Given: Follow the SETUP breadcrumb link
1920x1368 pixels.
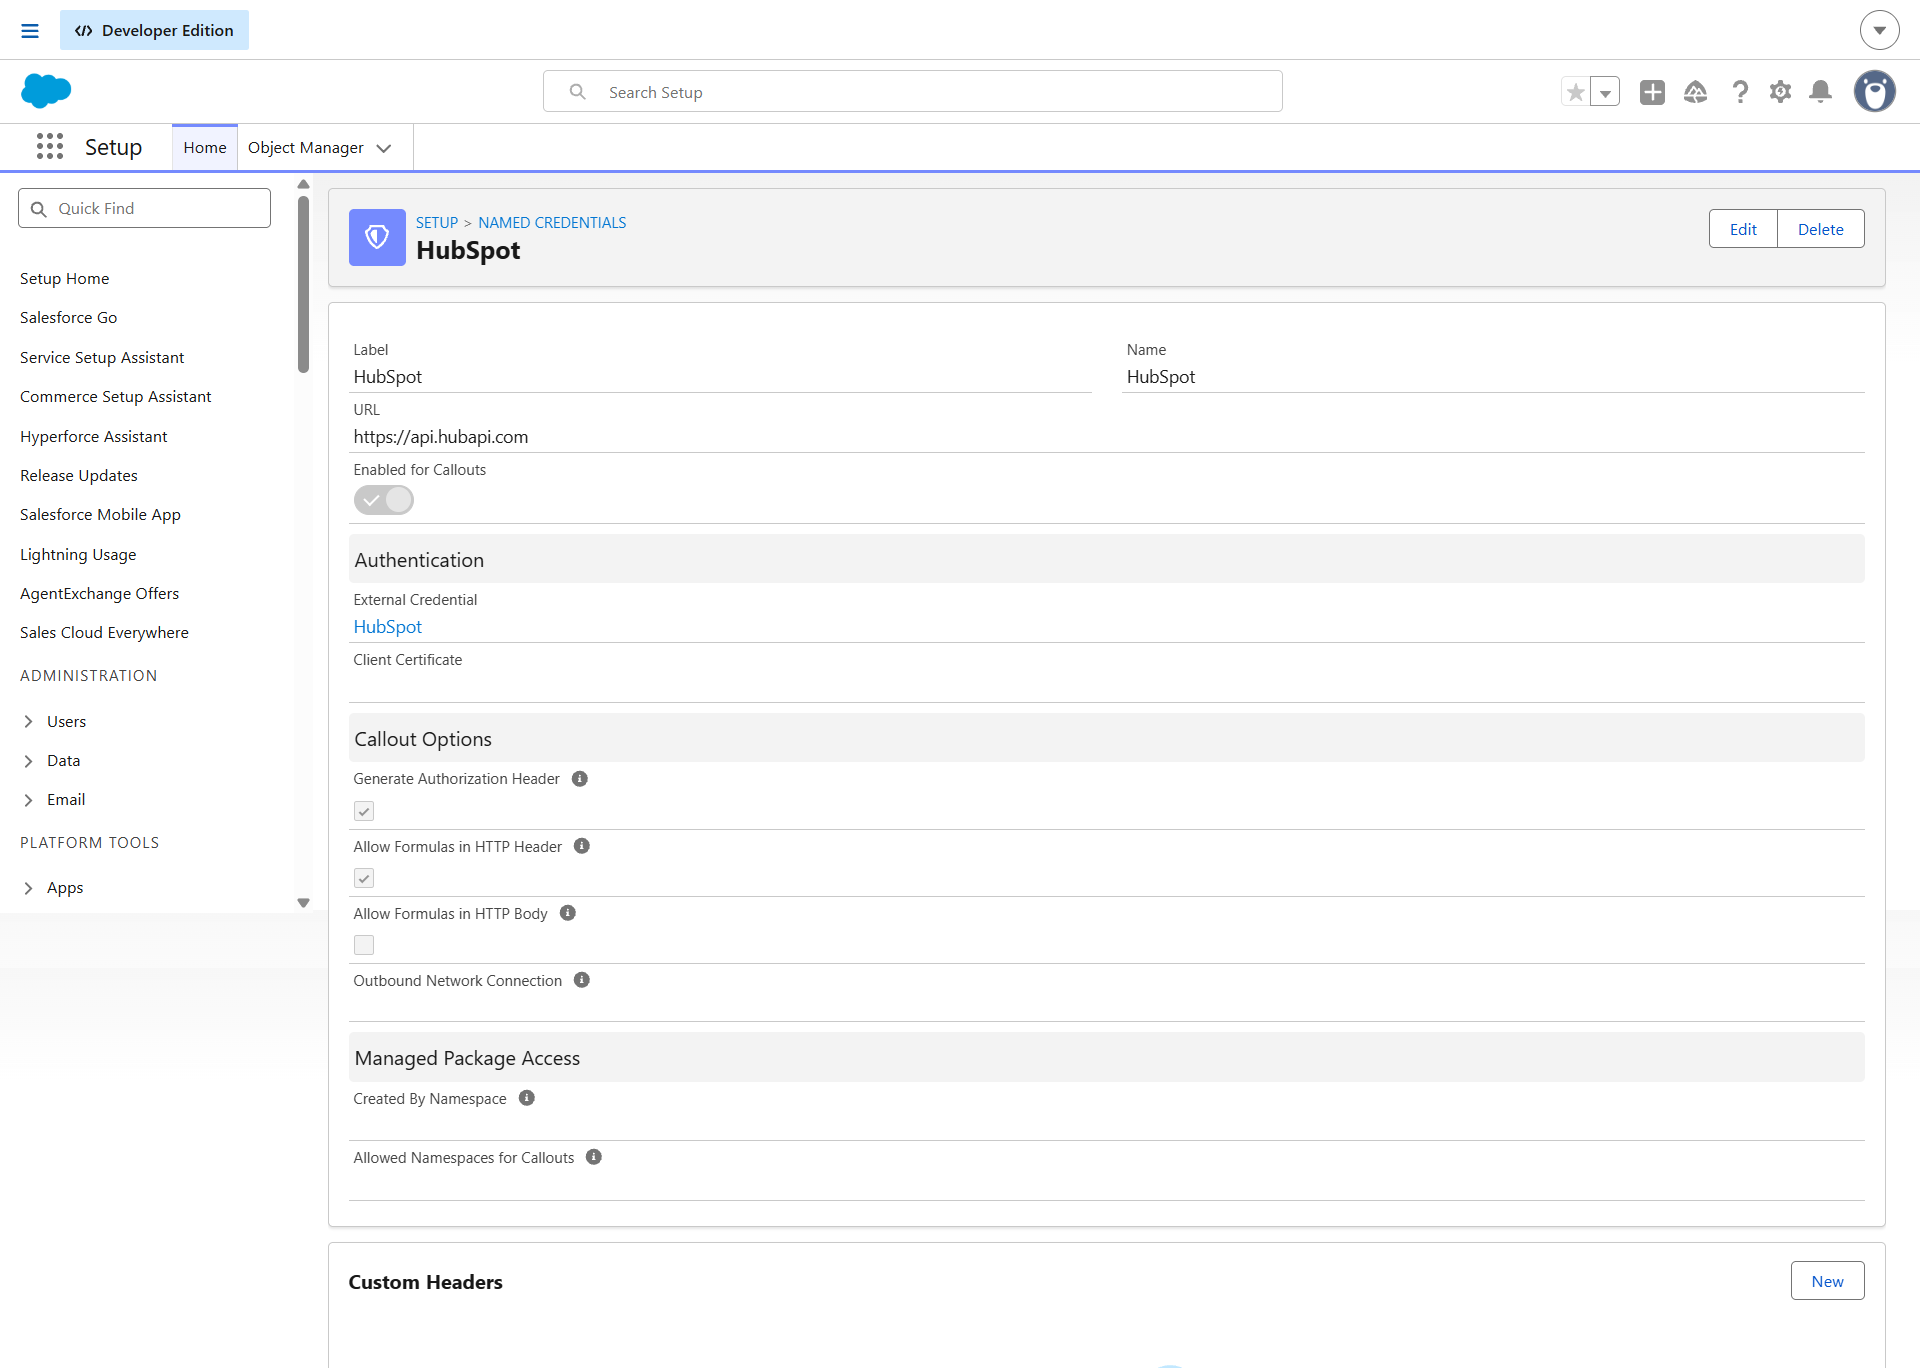Looking at the screenshot, I should [437, 223].
